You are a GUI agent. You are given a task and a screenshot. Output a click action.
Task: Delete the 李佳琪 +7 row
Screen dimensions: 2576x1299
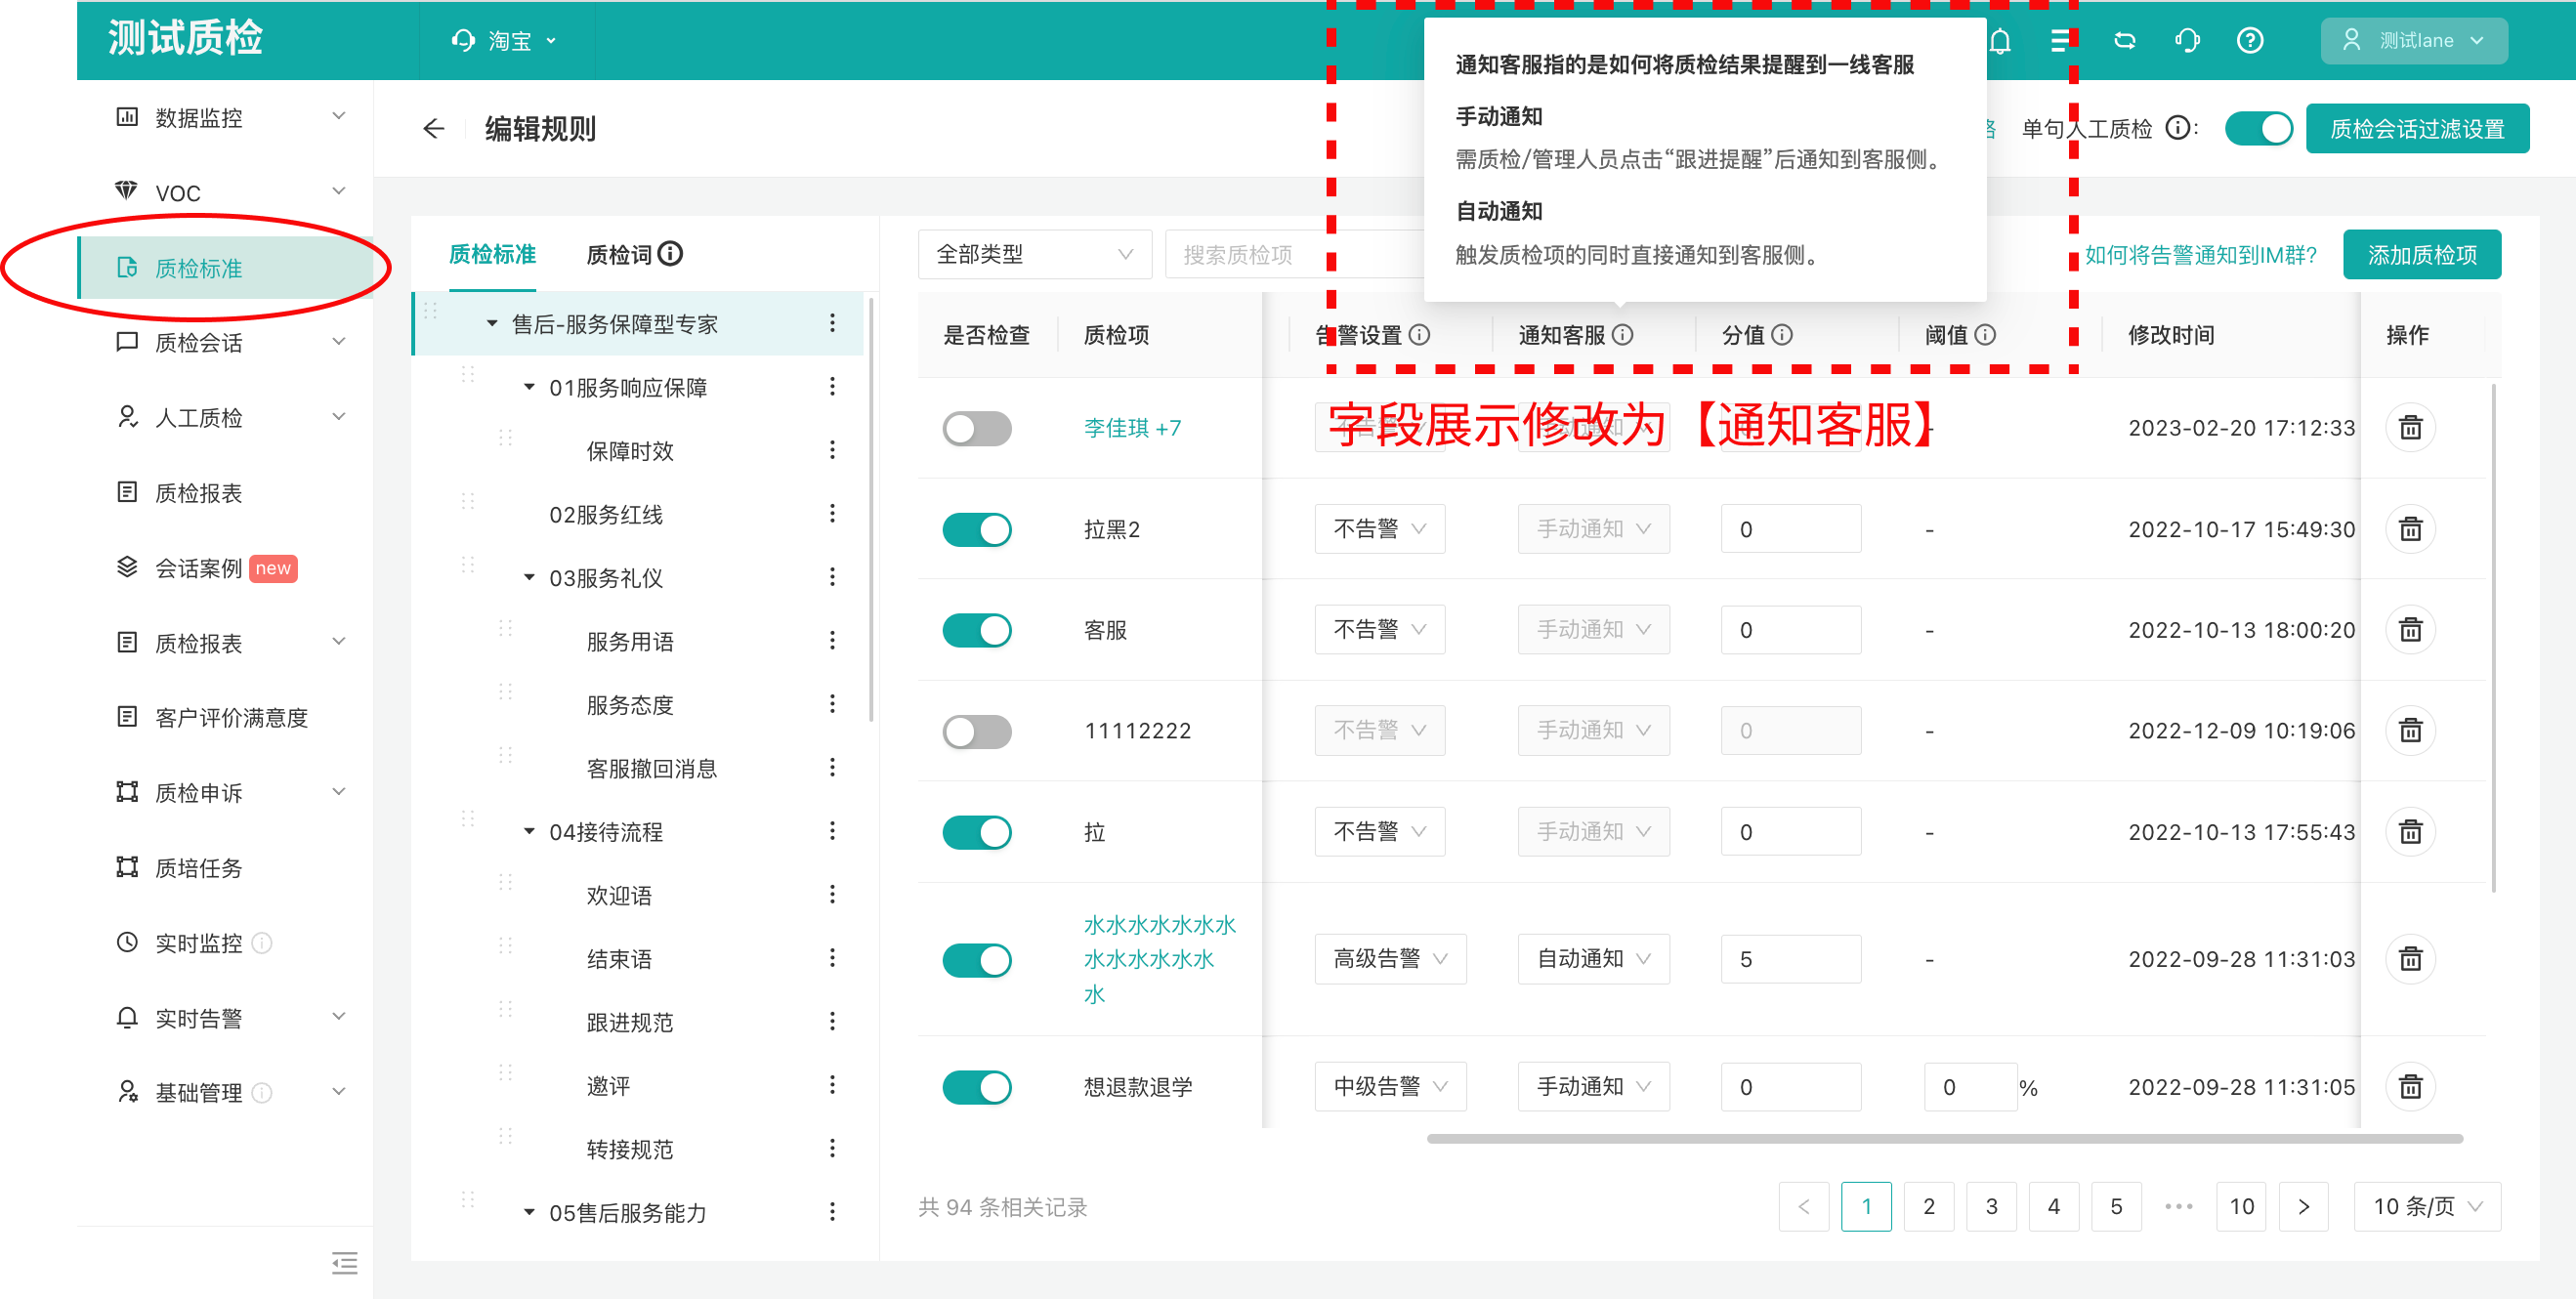2411,428
